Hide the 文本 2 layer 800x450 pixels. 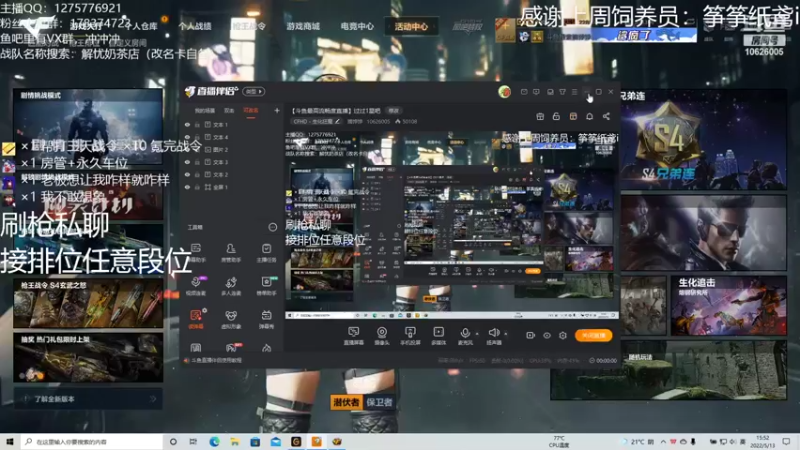[x=187, y=174]
